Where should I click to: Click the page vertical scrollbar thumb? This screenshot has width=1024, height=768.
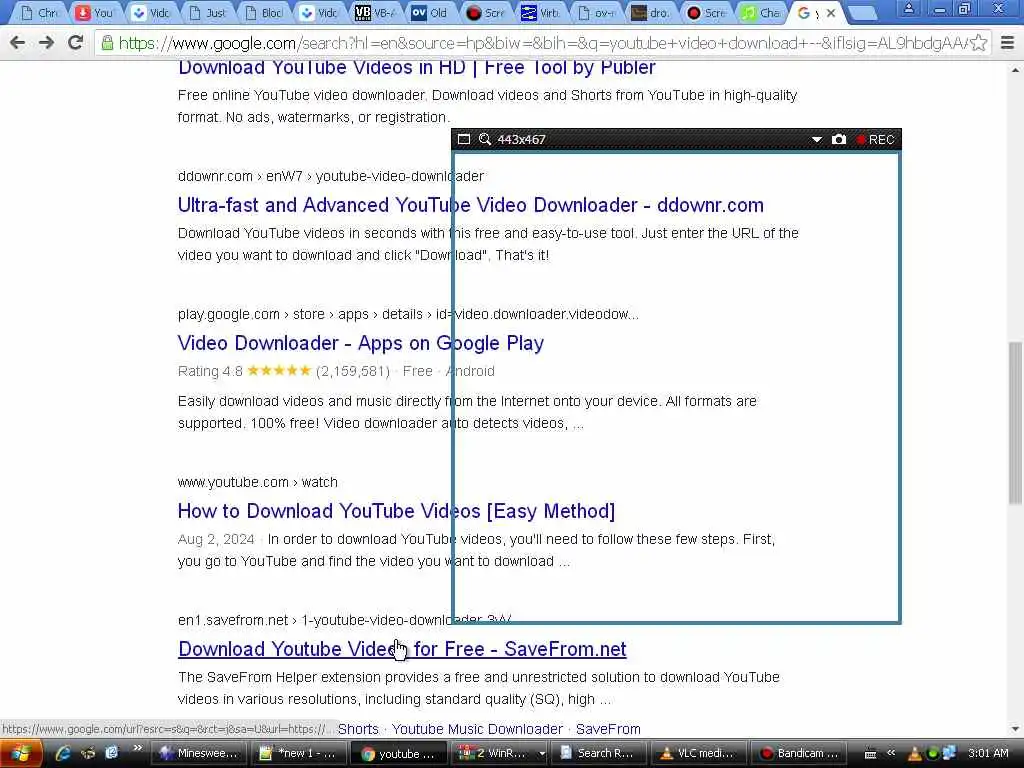(x=1016, y=423)
